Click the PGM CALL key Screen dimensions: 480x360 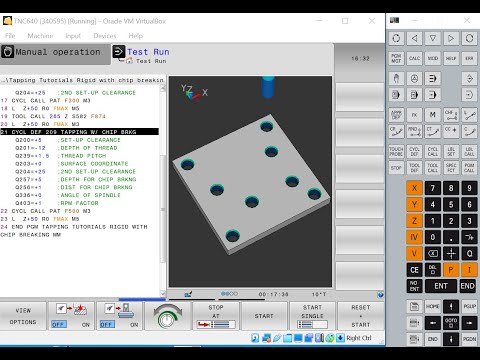pos(469,168)
